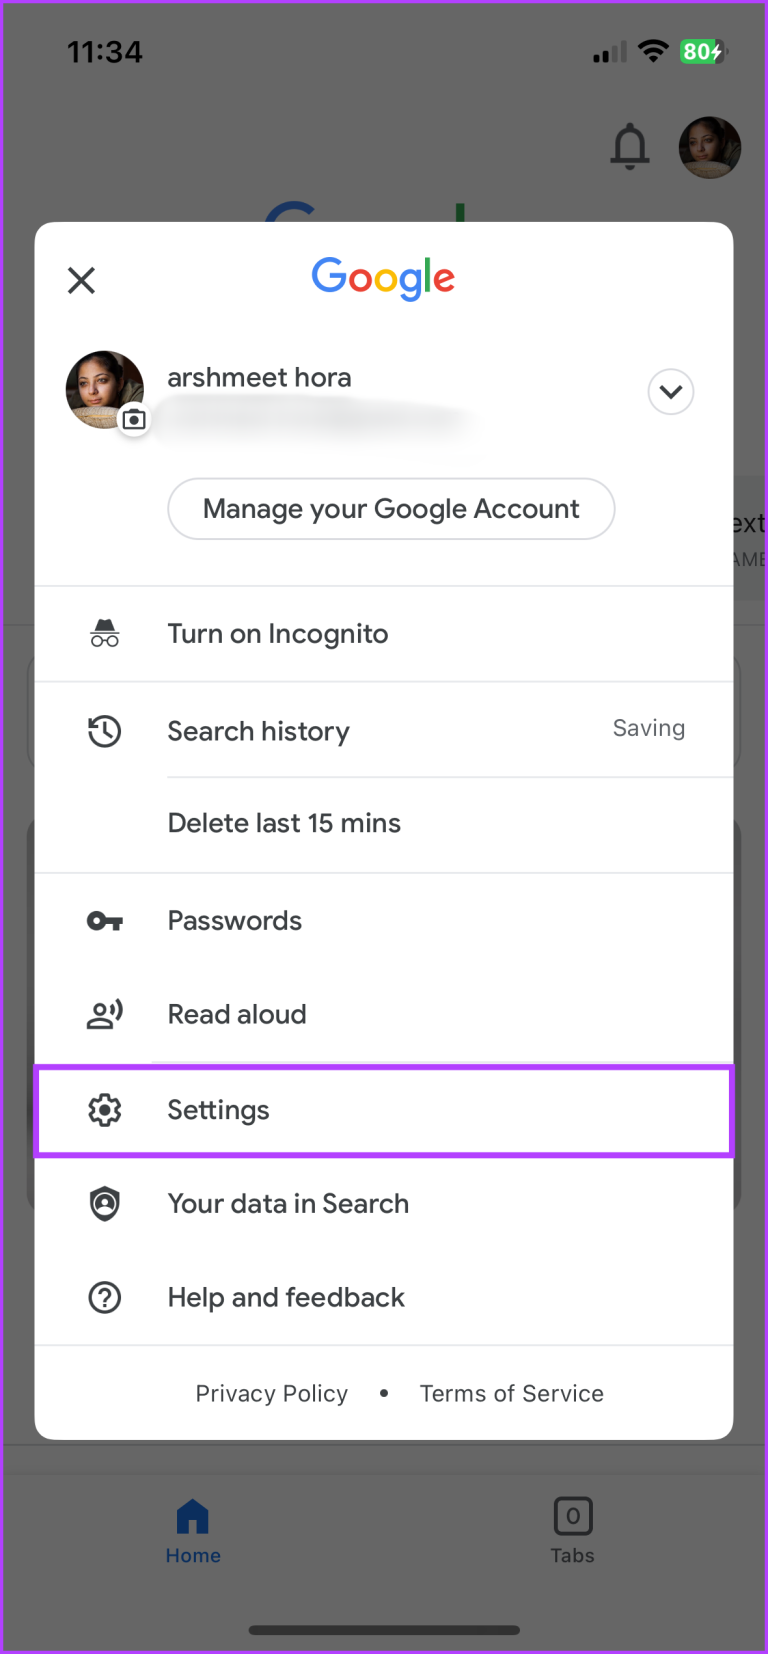Open the Terms of Service link
The width and height of the screenshot is (768, 1654).
tap(511, 1392)
